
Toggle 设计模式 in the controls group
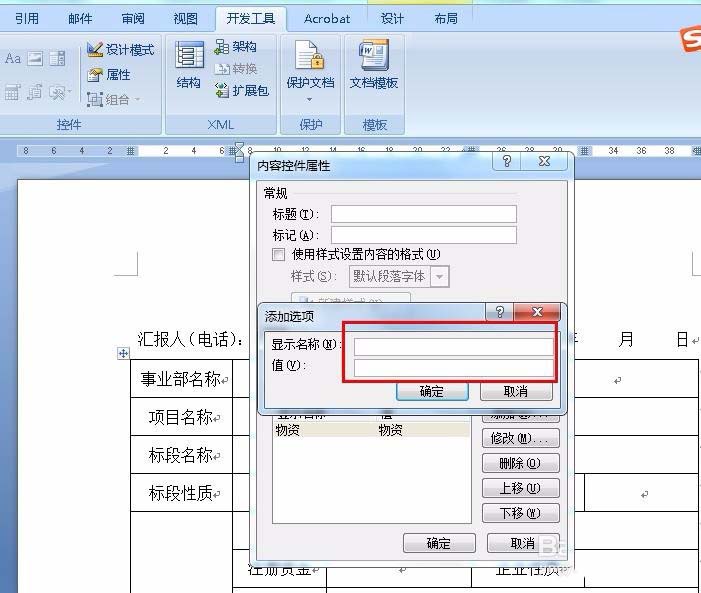[x=120, y=49]
